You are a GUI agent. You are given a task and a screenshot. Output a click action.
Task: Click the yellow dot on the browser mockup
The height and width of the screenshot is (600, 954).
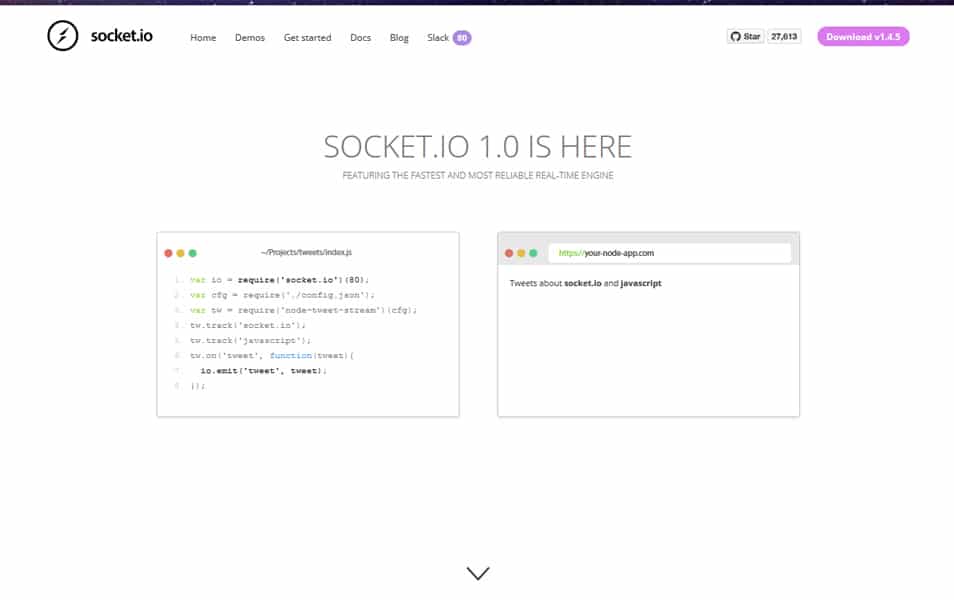point(522,253)
